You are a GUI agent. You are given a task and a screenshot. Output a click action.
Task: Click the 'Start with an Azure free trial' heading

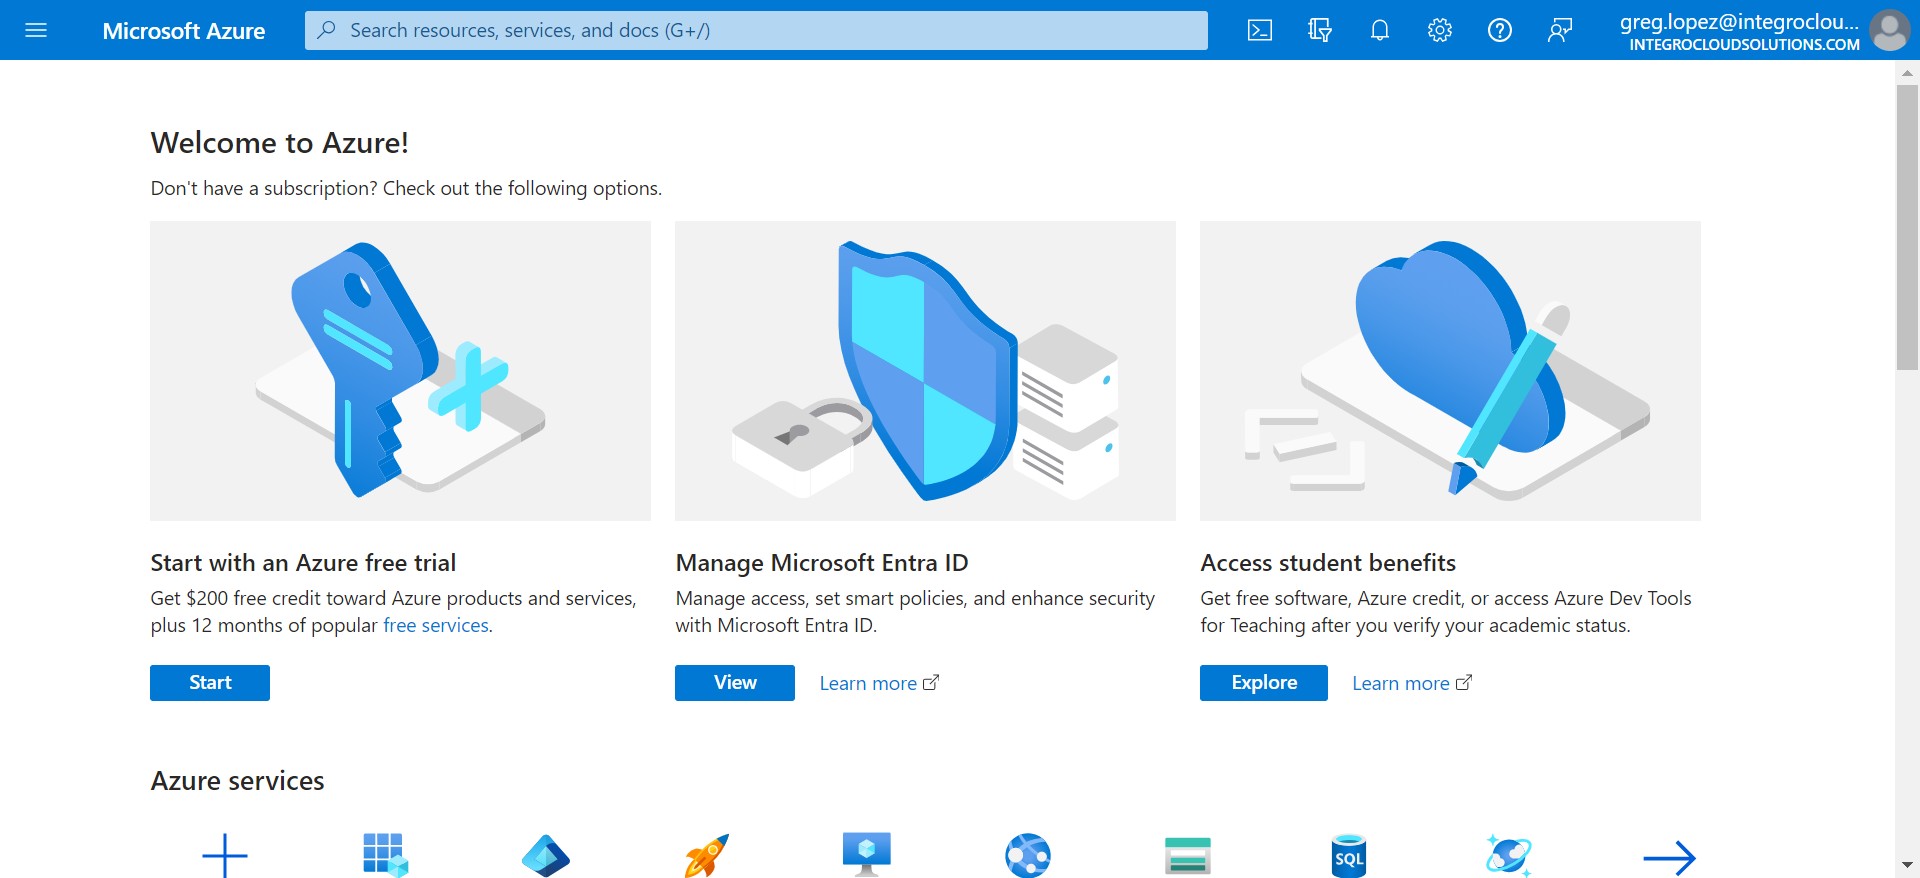coord(303,563)
